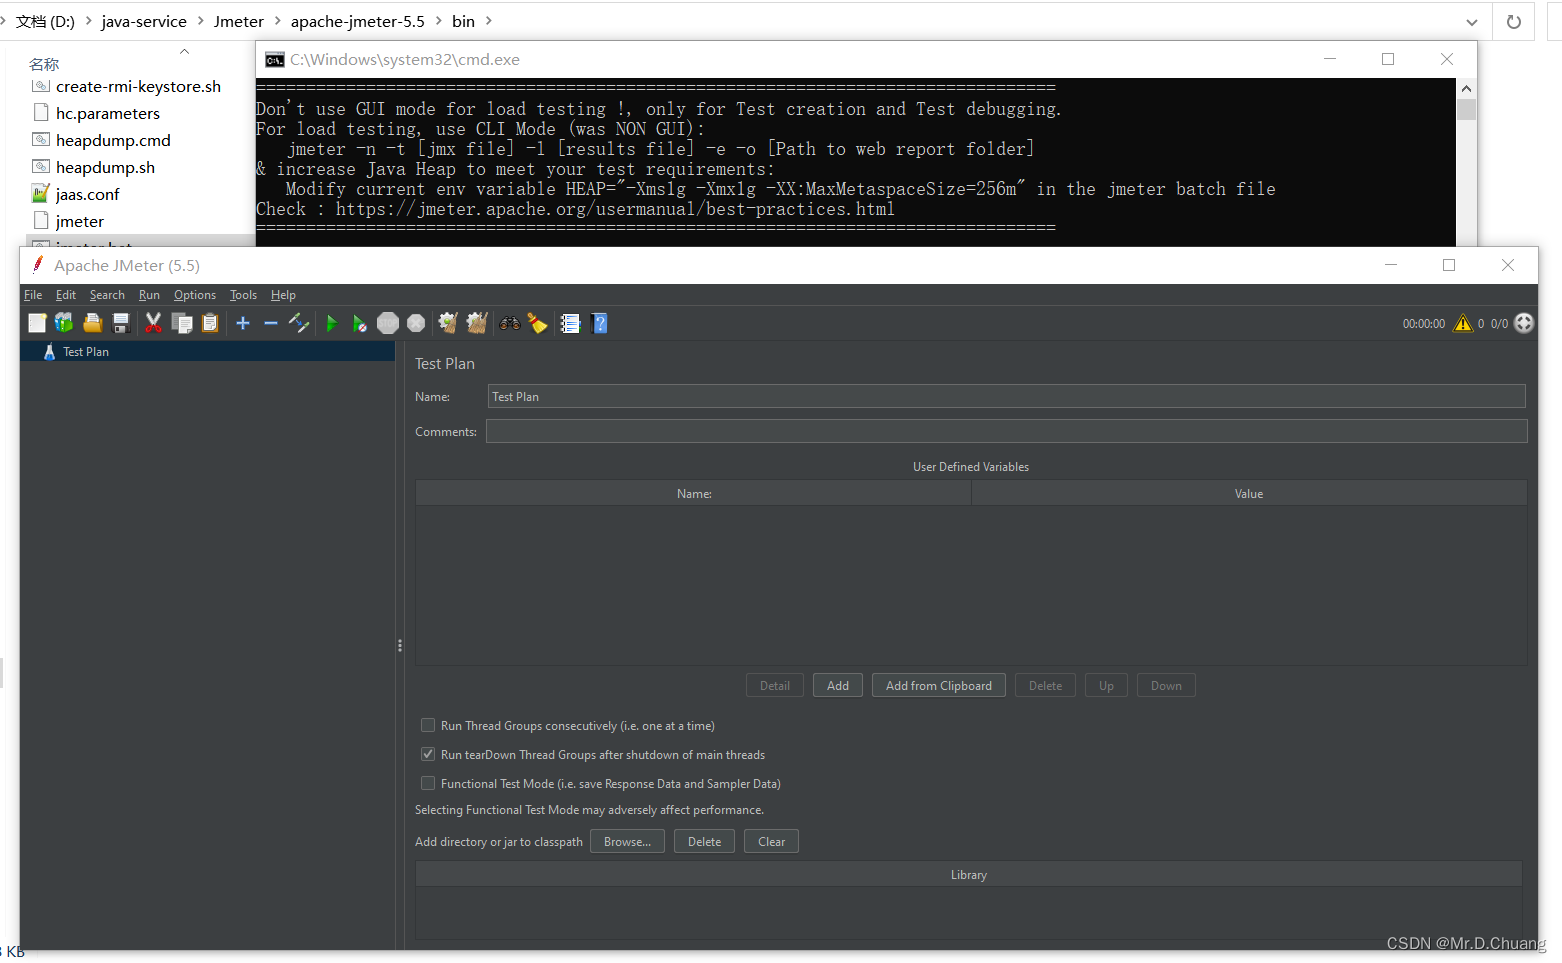Click the Open file folder icon
Screen dimensions: 1562x963
pyautogui.click(x=93, y=323)
